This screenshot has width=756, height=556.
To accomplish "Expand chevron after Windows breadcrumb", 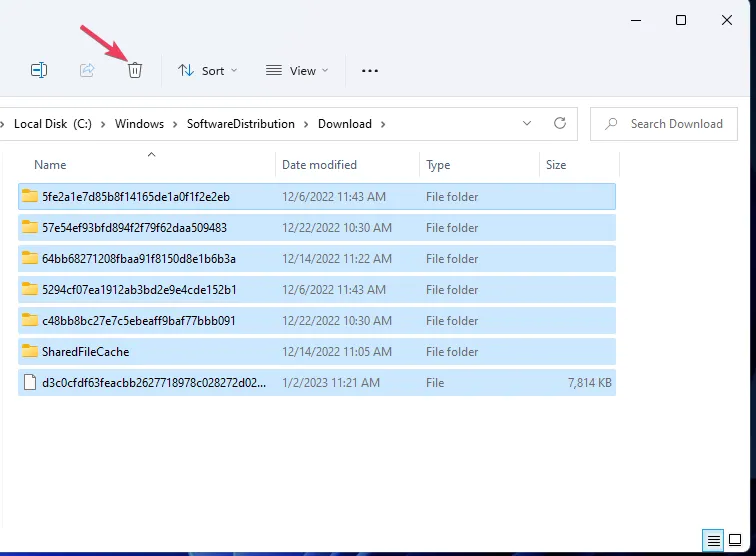I will pos(176,124).
